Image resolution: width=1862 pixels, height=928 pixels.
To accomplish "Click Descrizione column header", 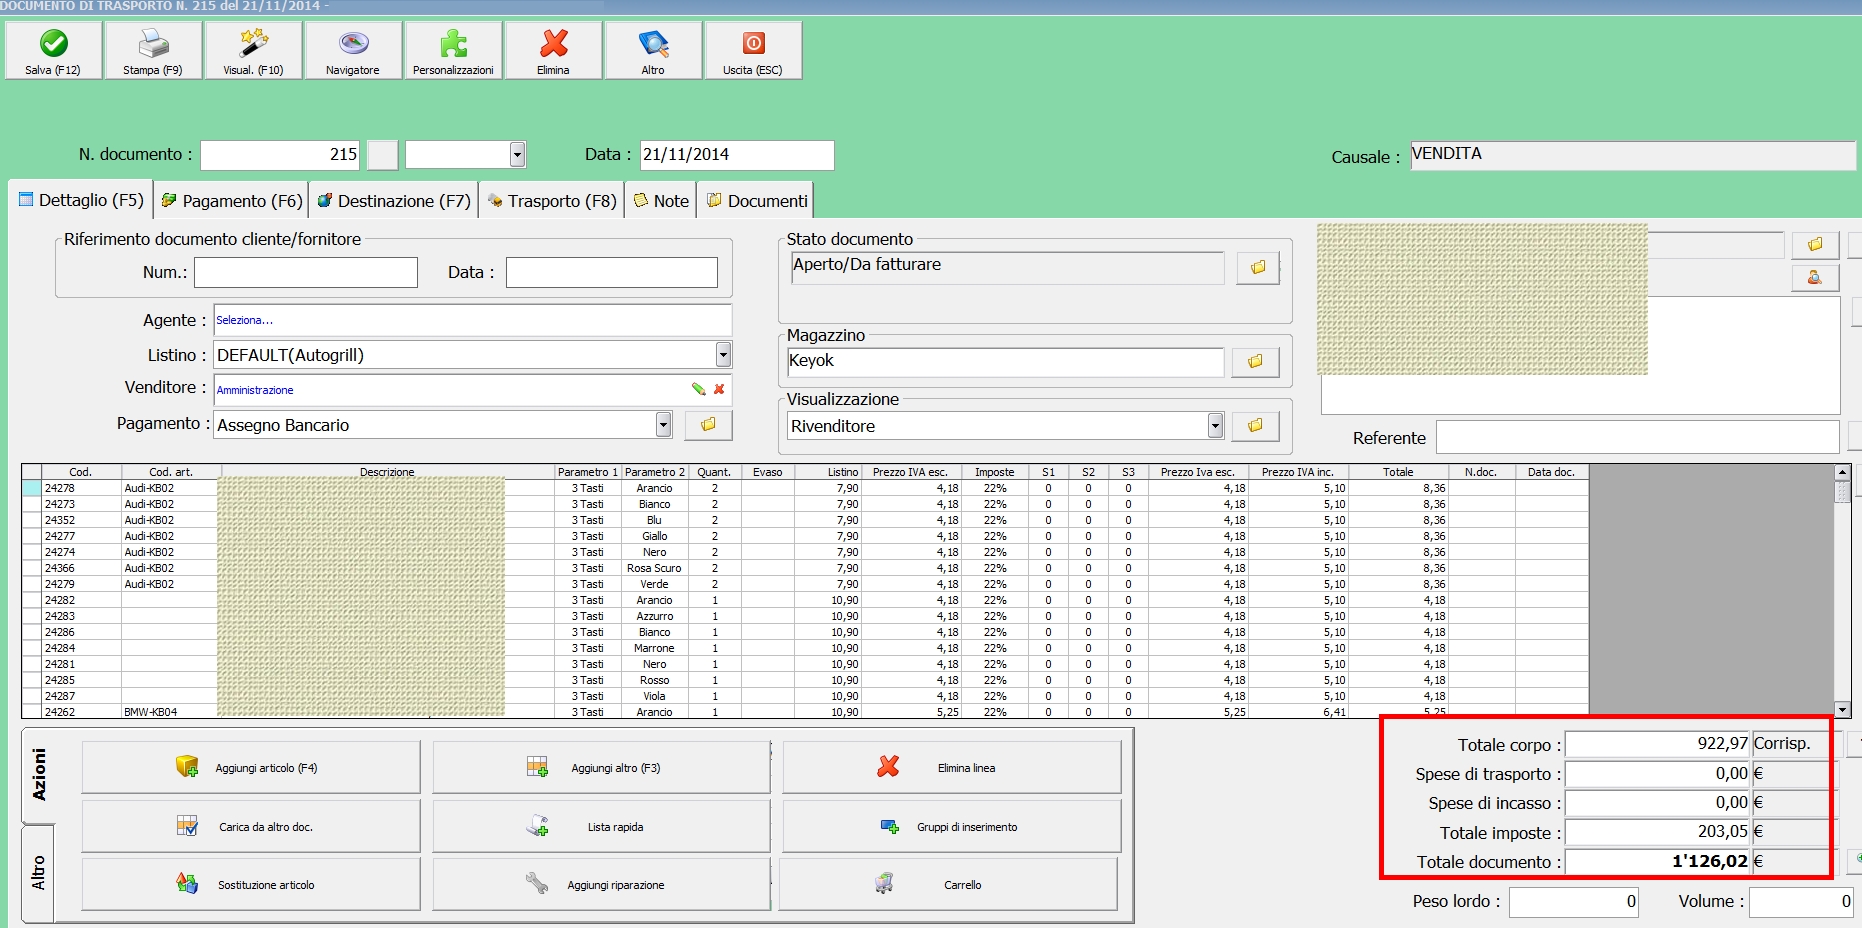I will (388, 472).
